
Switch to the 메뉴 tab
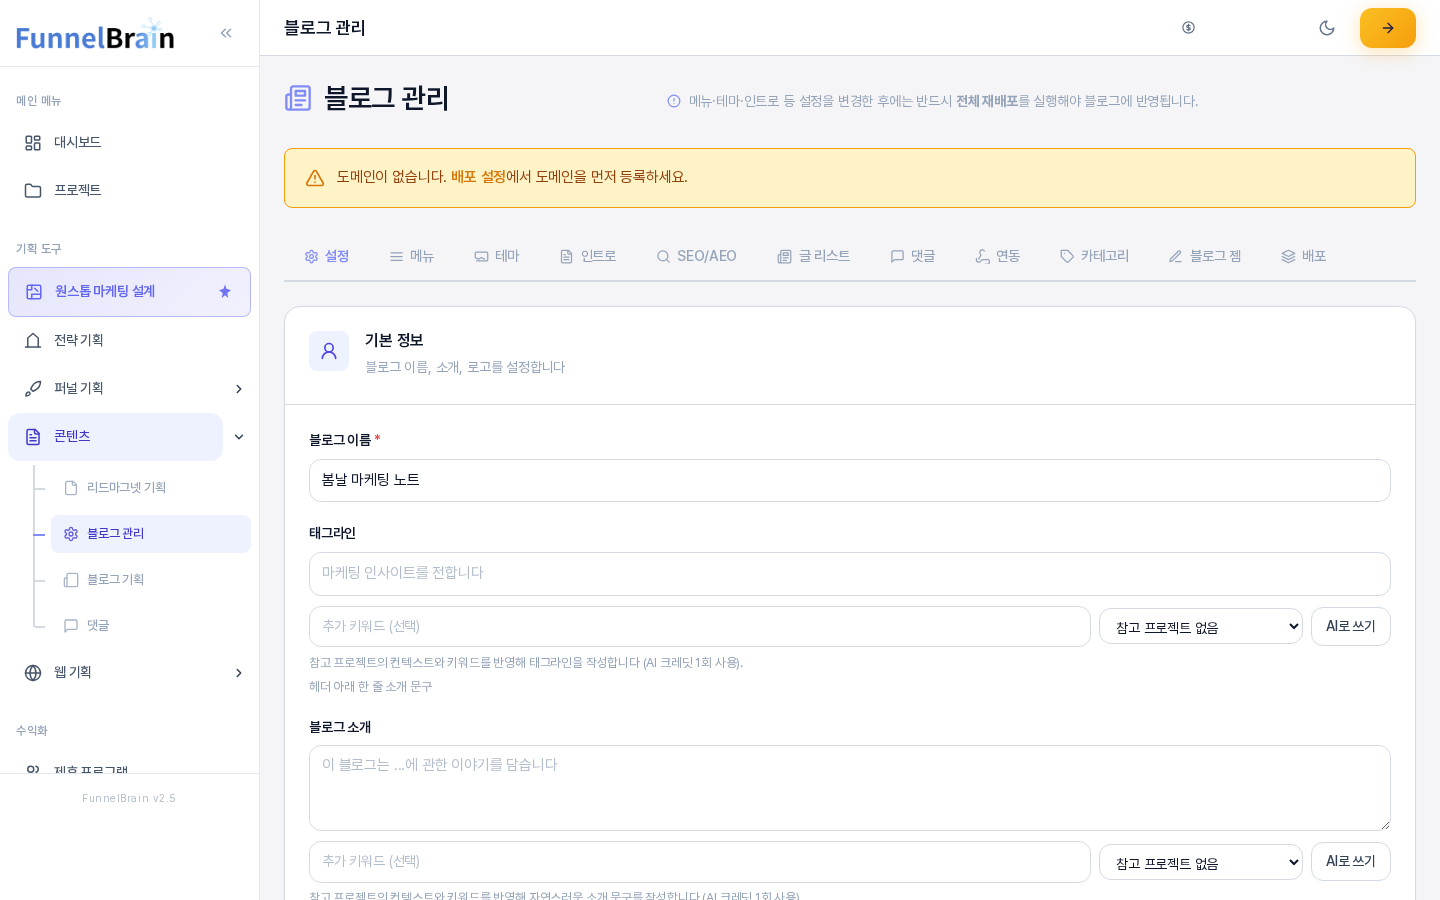tap(412, 256)
